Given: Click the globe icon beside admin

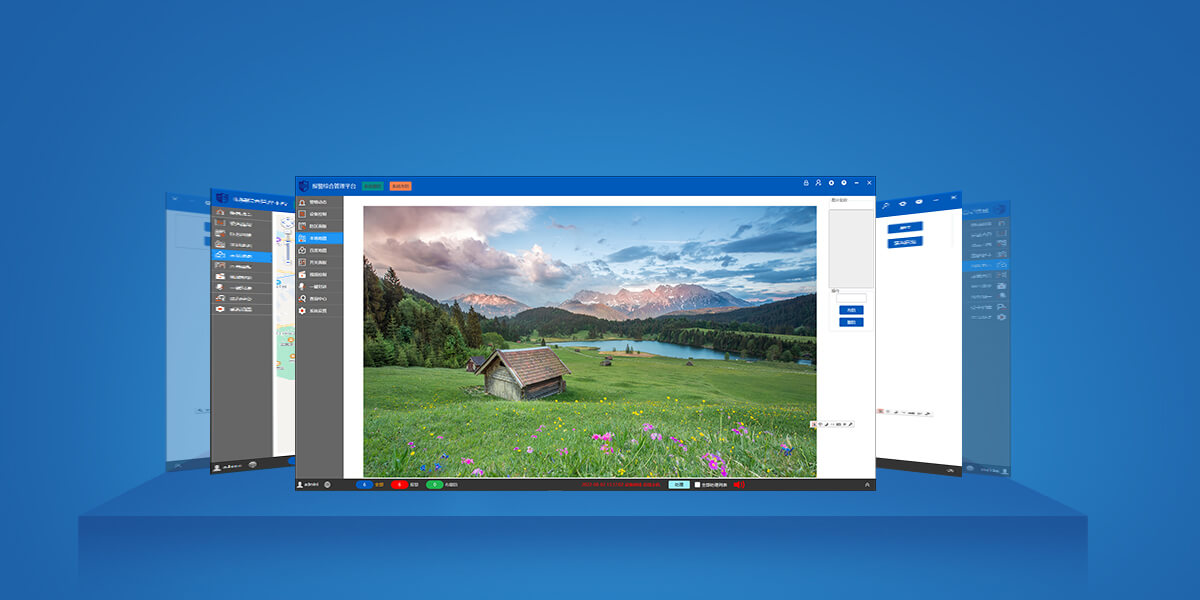Looking at the screenshot, I should (x=327, y=484).
